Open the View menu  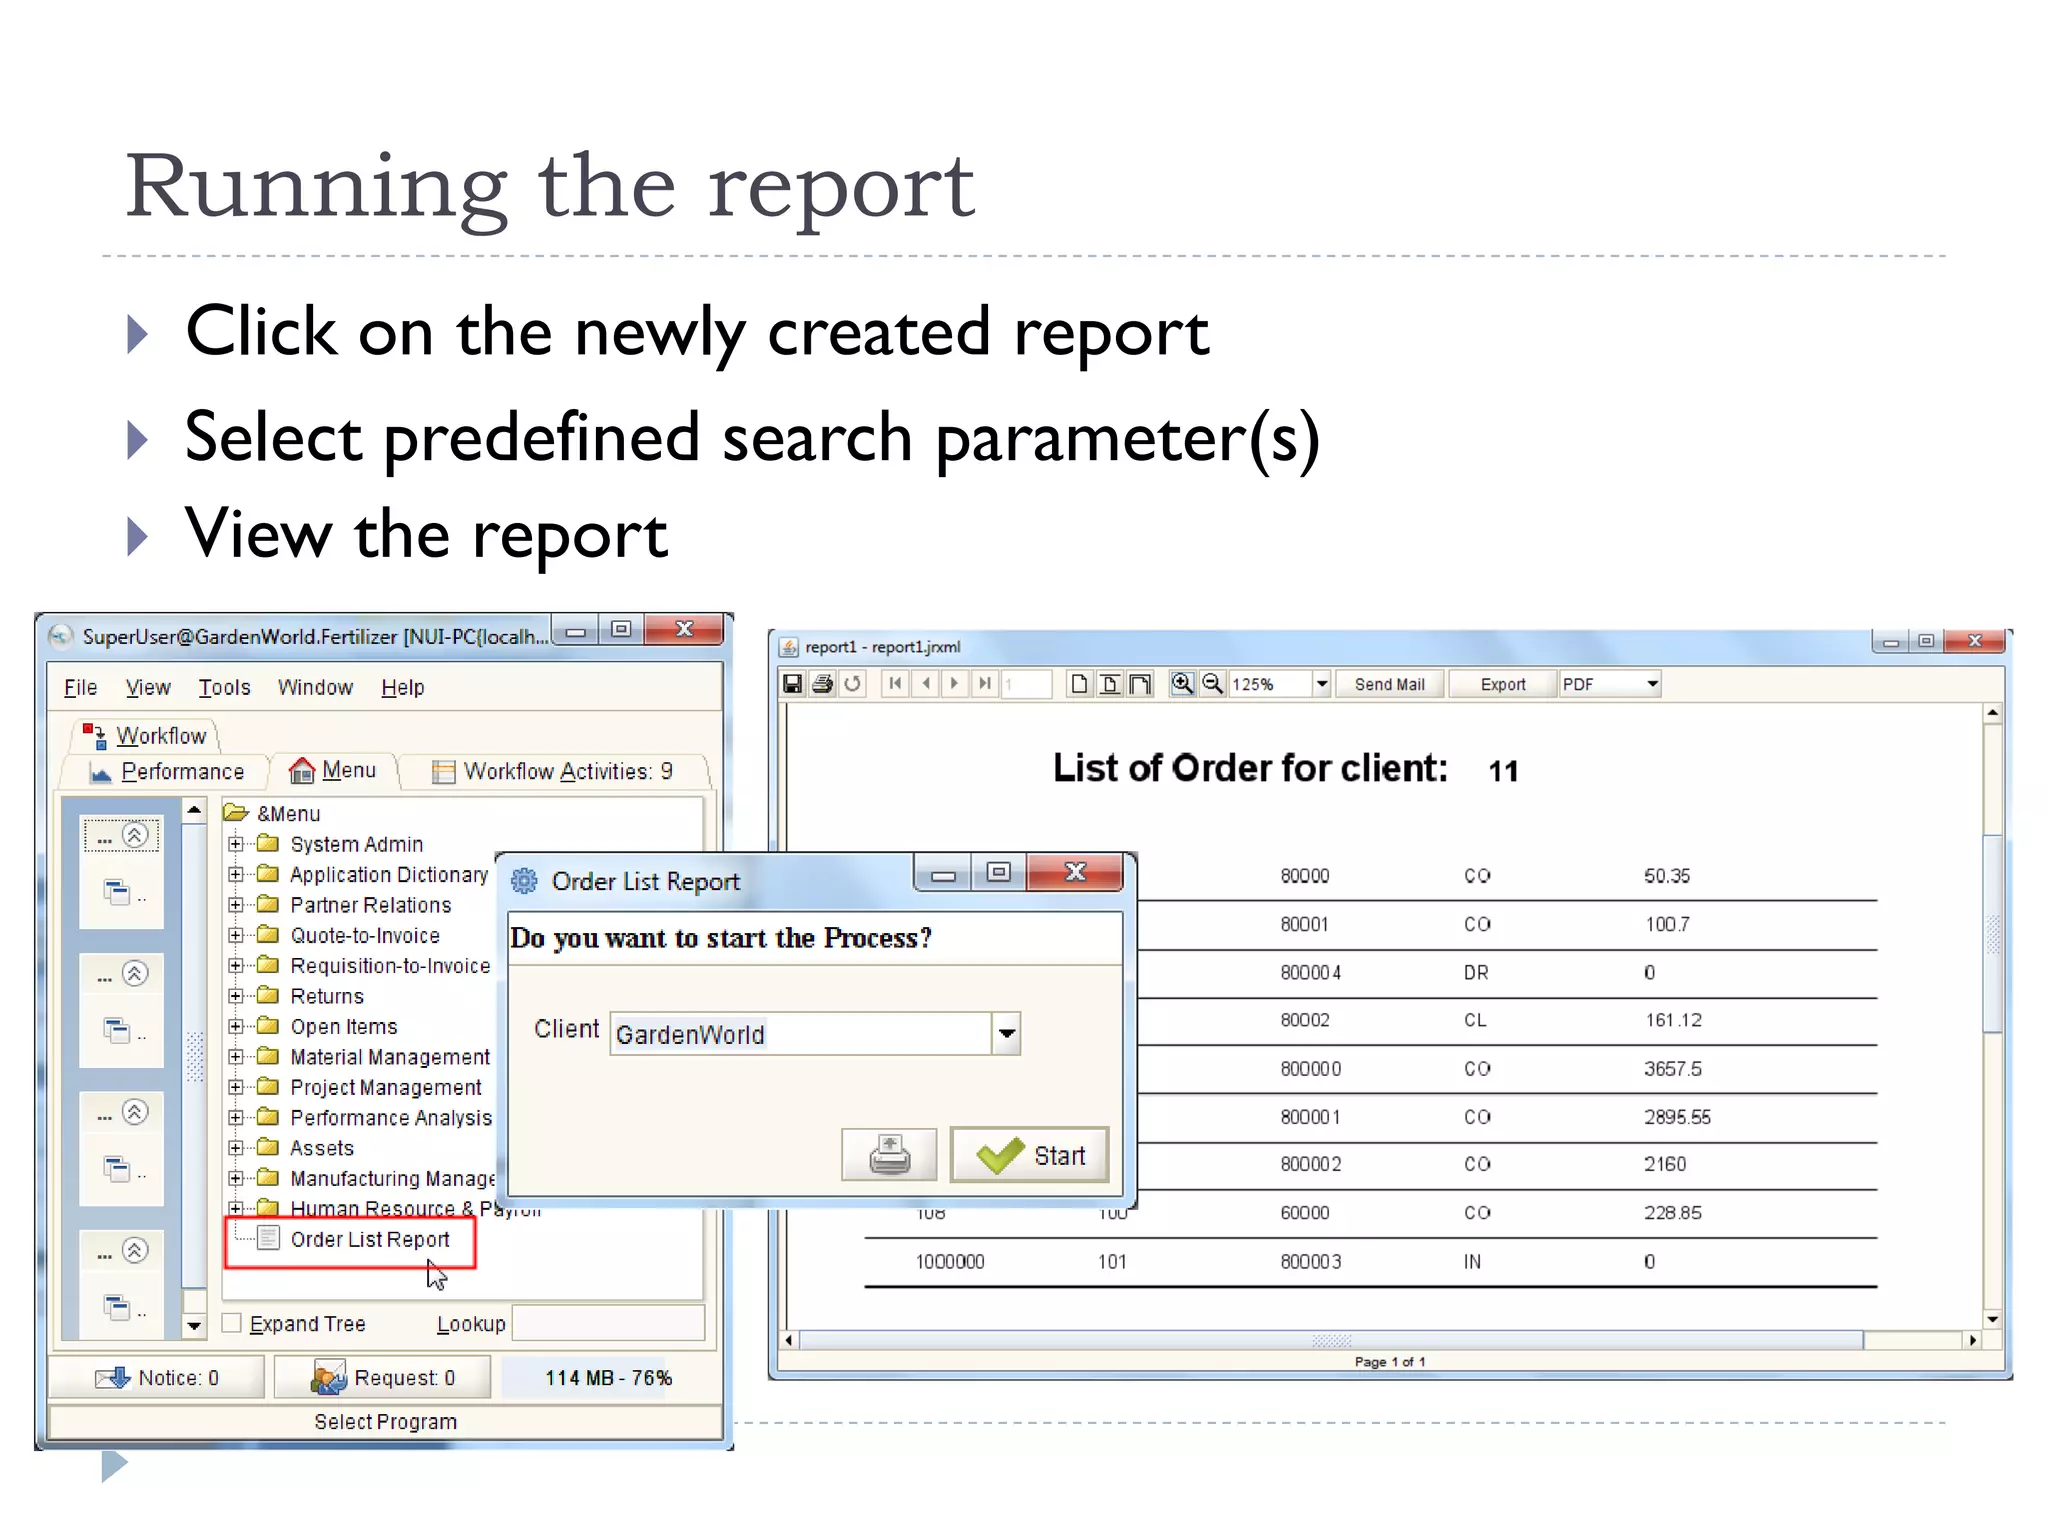tap(148, 687)
